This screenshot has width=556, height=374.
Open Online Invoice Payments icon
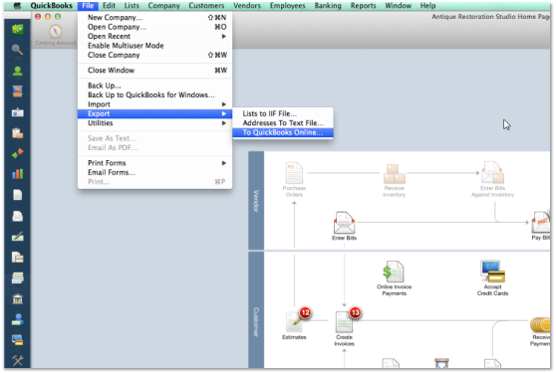[394, 272]
